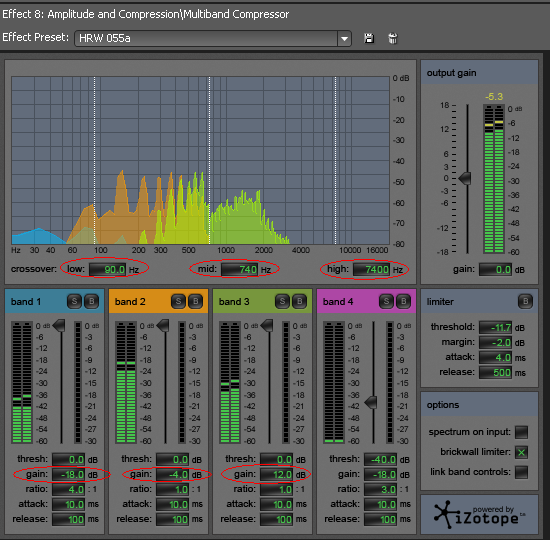Click band 1 gain -18.0 field
This screenshot has width=550, height=540.
tap(68, 474)
